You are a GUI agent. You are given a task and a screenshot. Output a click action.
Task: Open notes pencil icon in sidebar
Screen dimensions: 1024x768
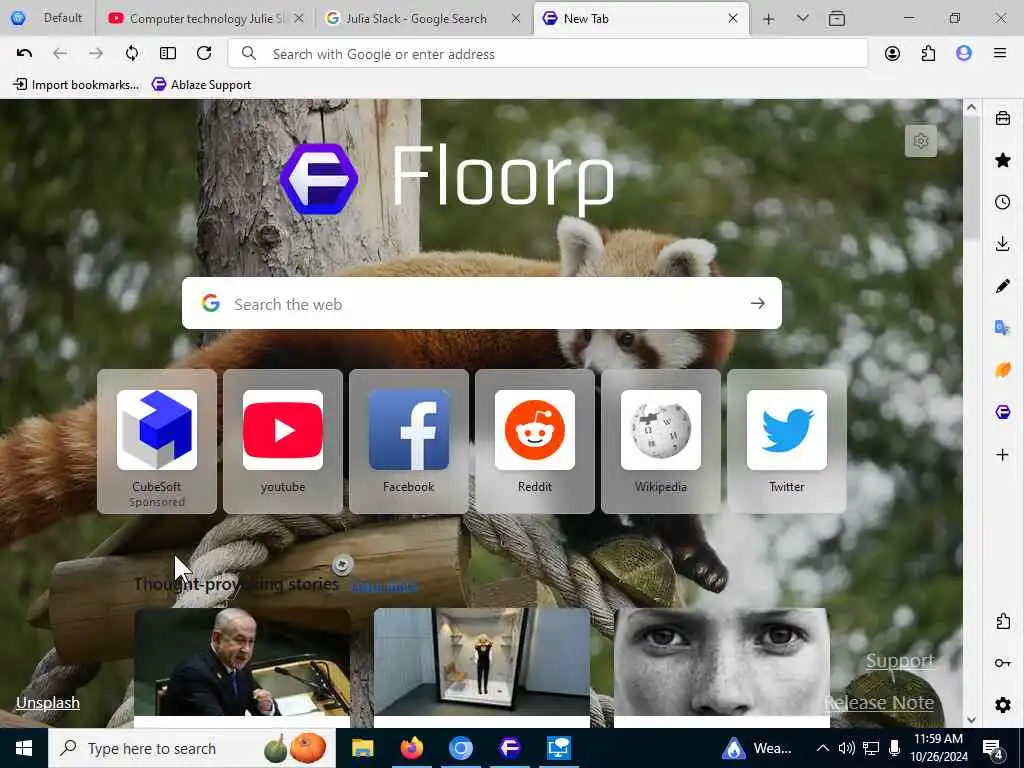pos(1002,286)
